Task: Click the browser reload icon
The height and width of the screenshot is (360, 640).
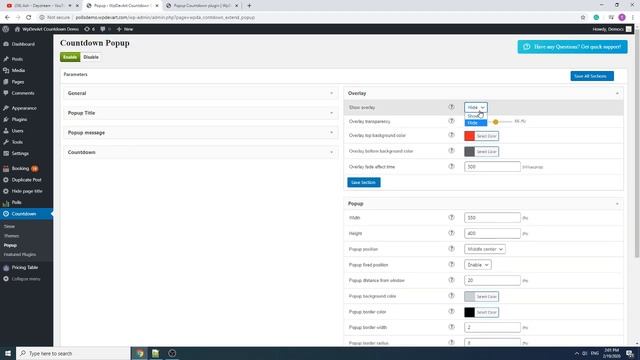Action: point(29,18)
